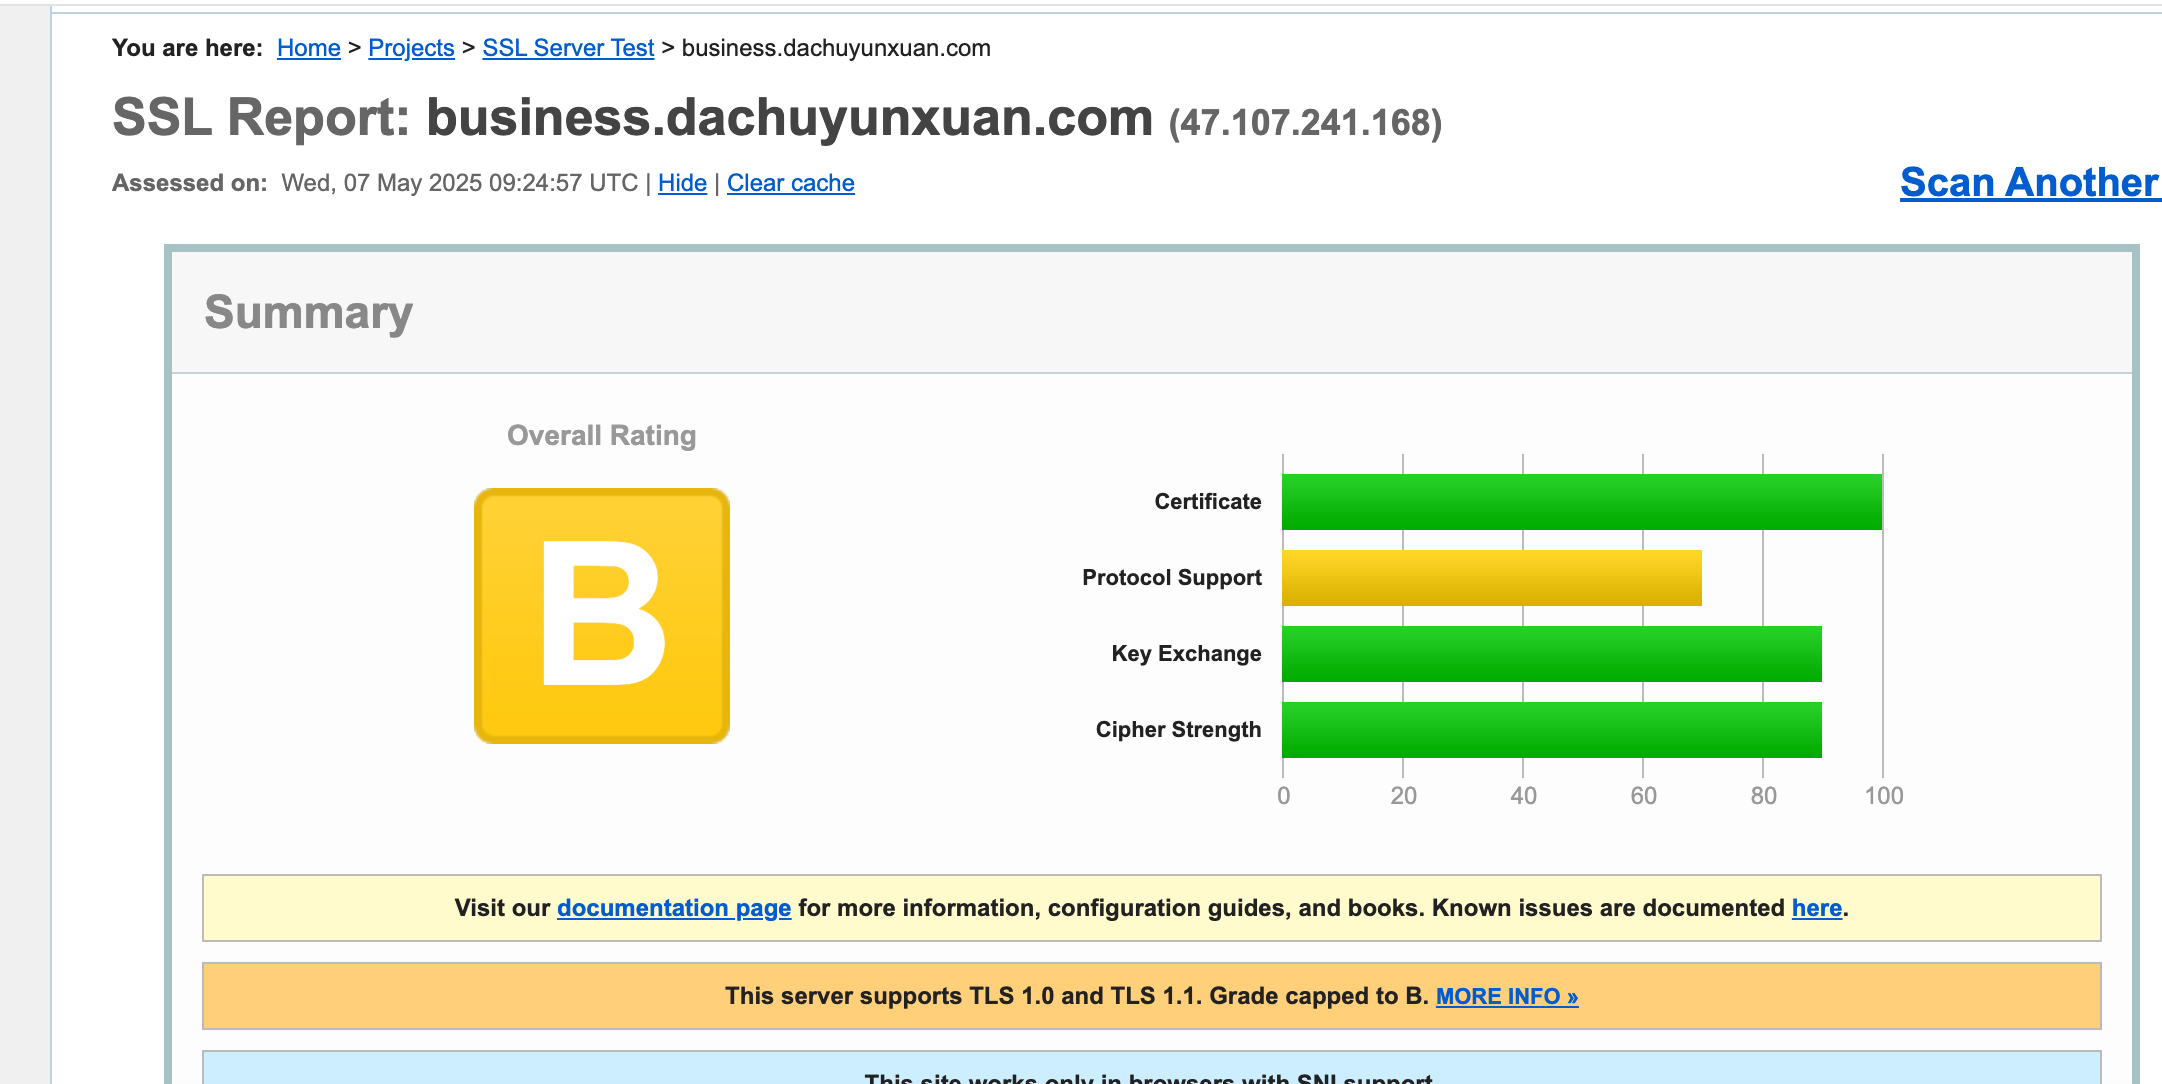Click the business.dachuyunxuan.com report title

point(789,118)
